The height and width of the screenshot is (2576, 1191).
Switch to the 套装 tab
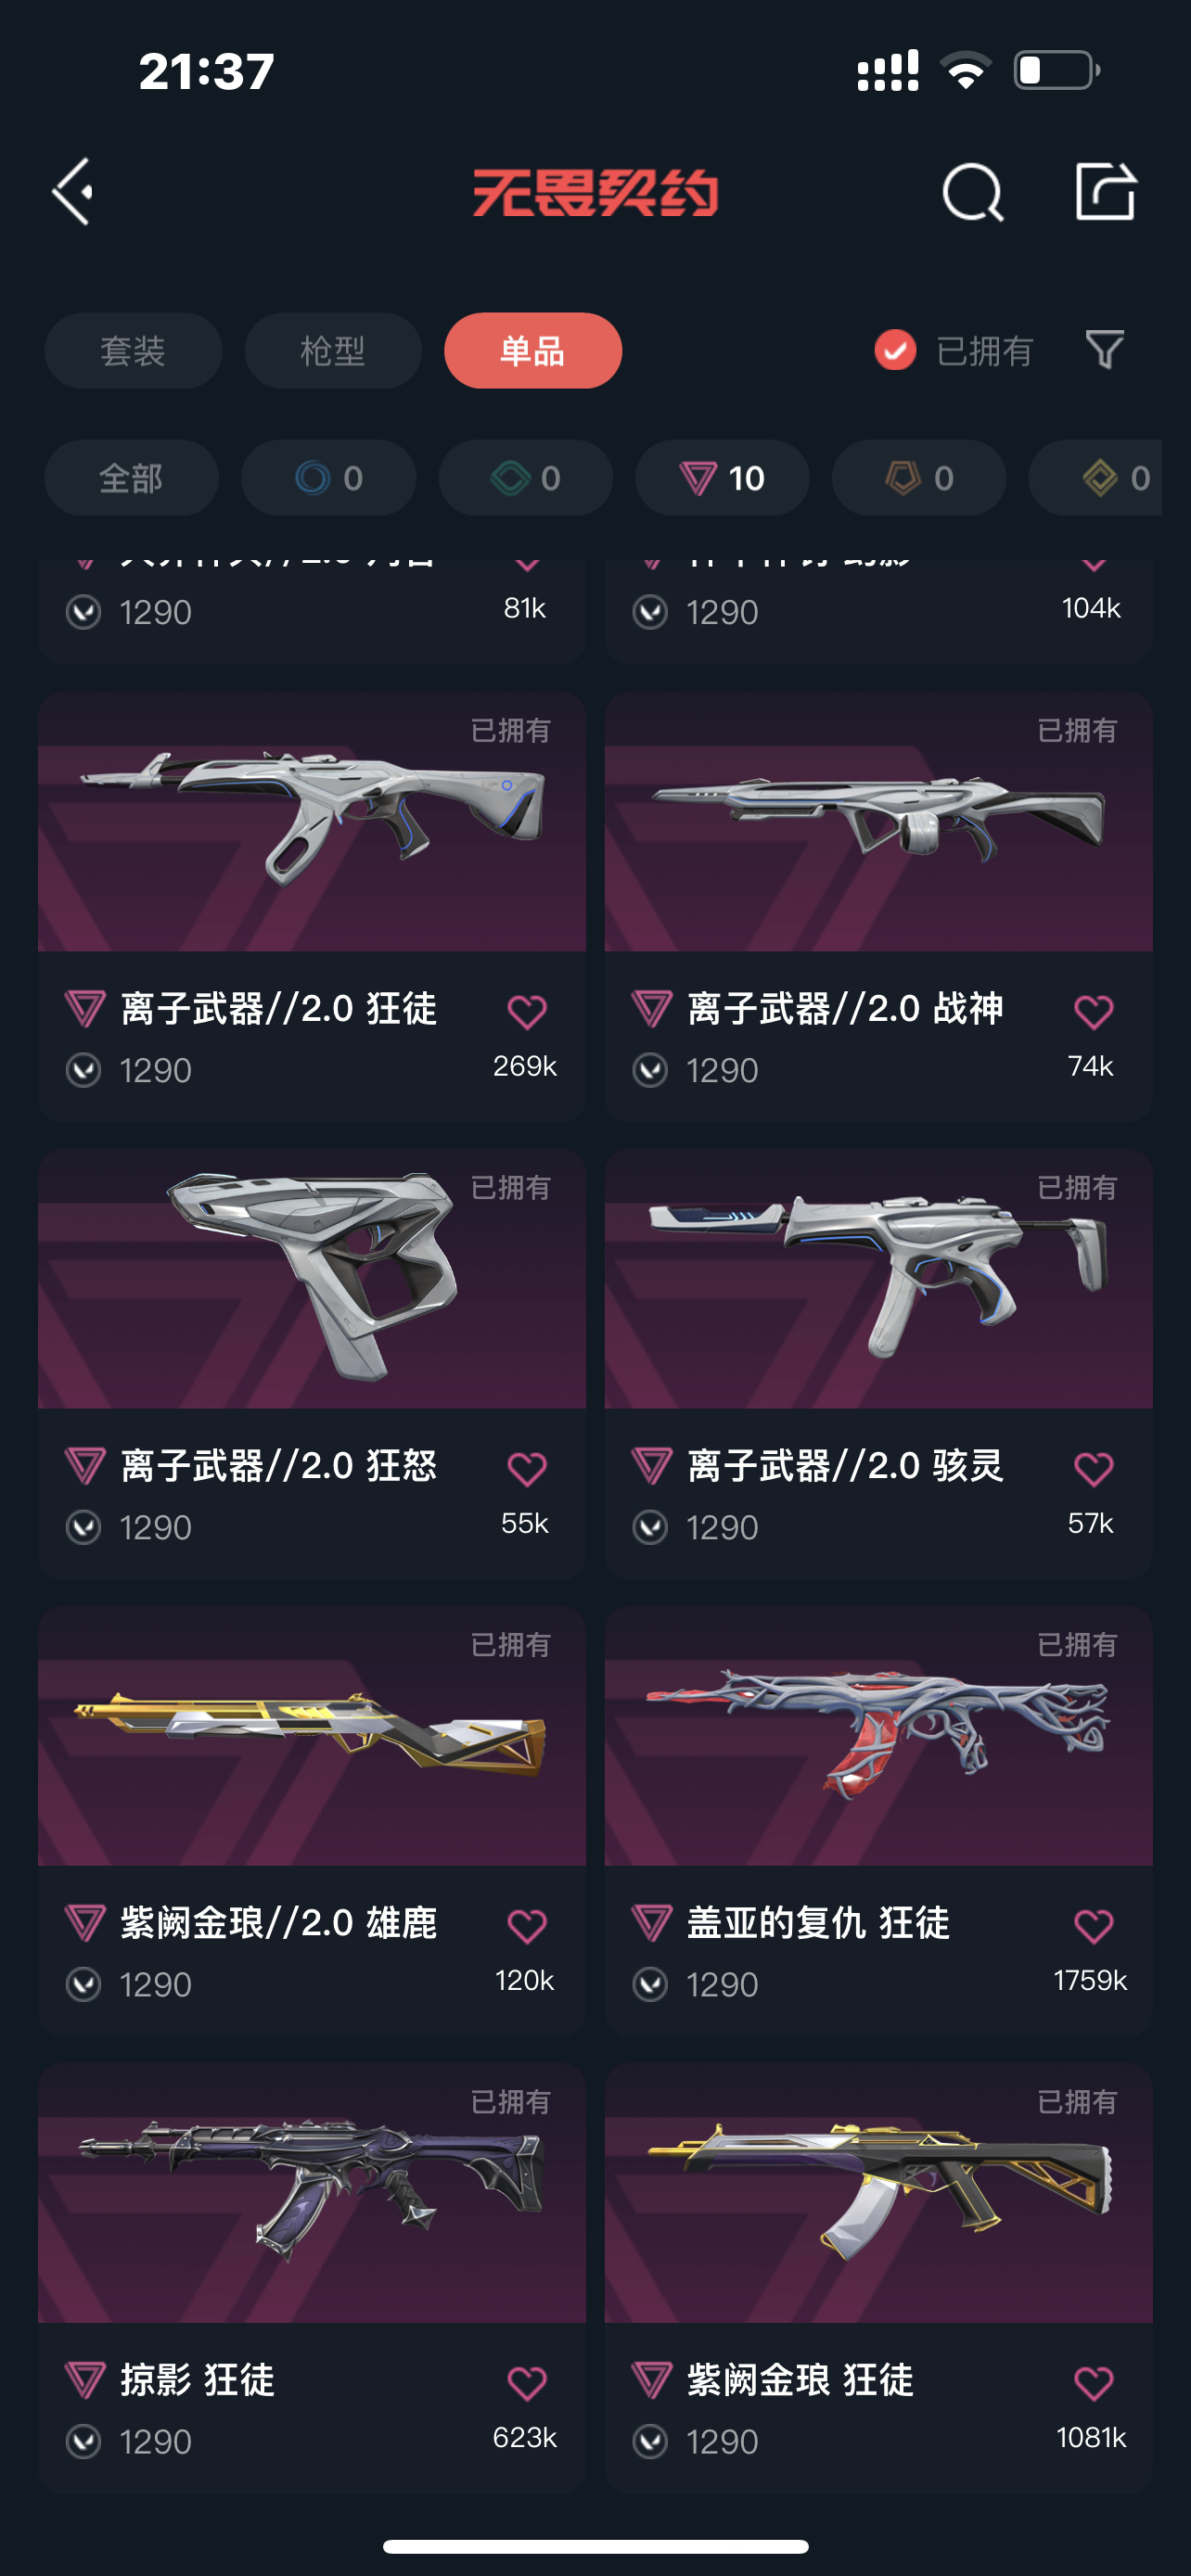click(x=133, y=351)
